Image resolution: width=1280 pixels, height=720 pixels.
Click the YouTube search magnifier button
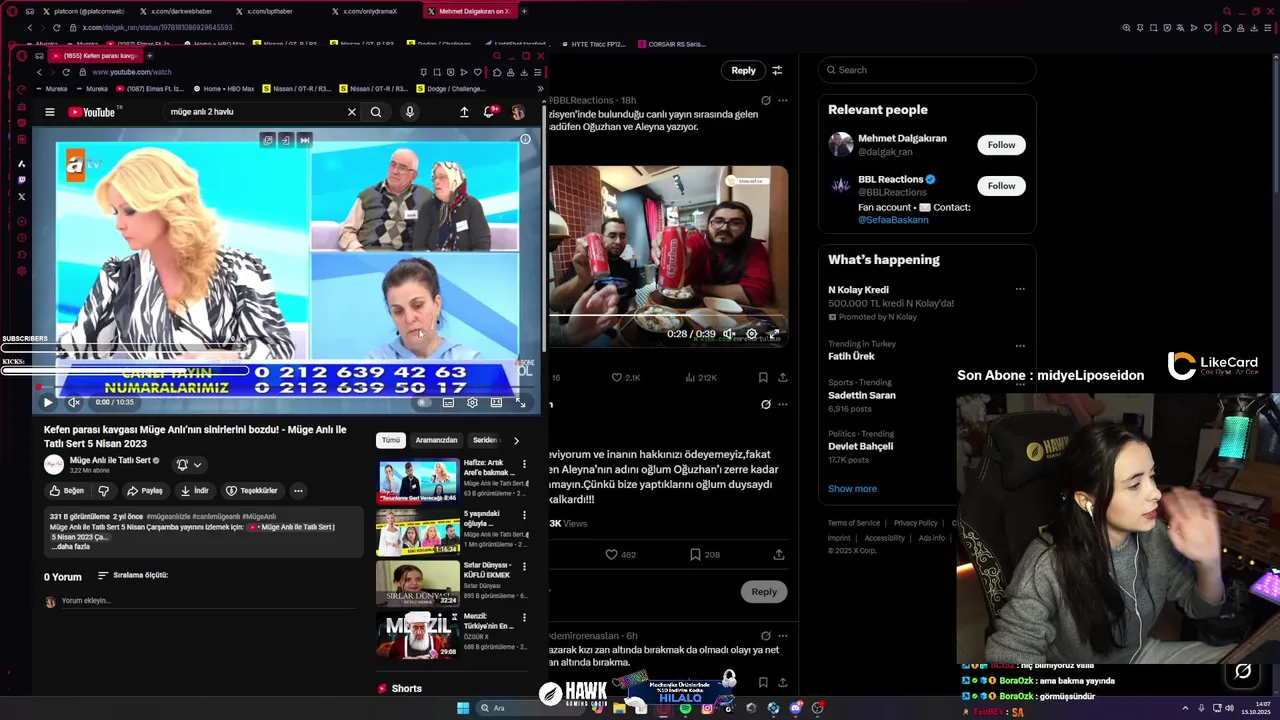(x=376, y=112)
